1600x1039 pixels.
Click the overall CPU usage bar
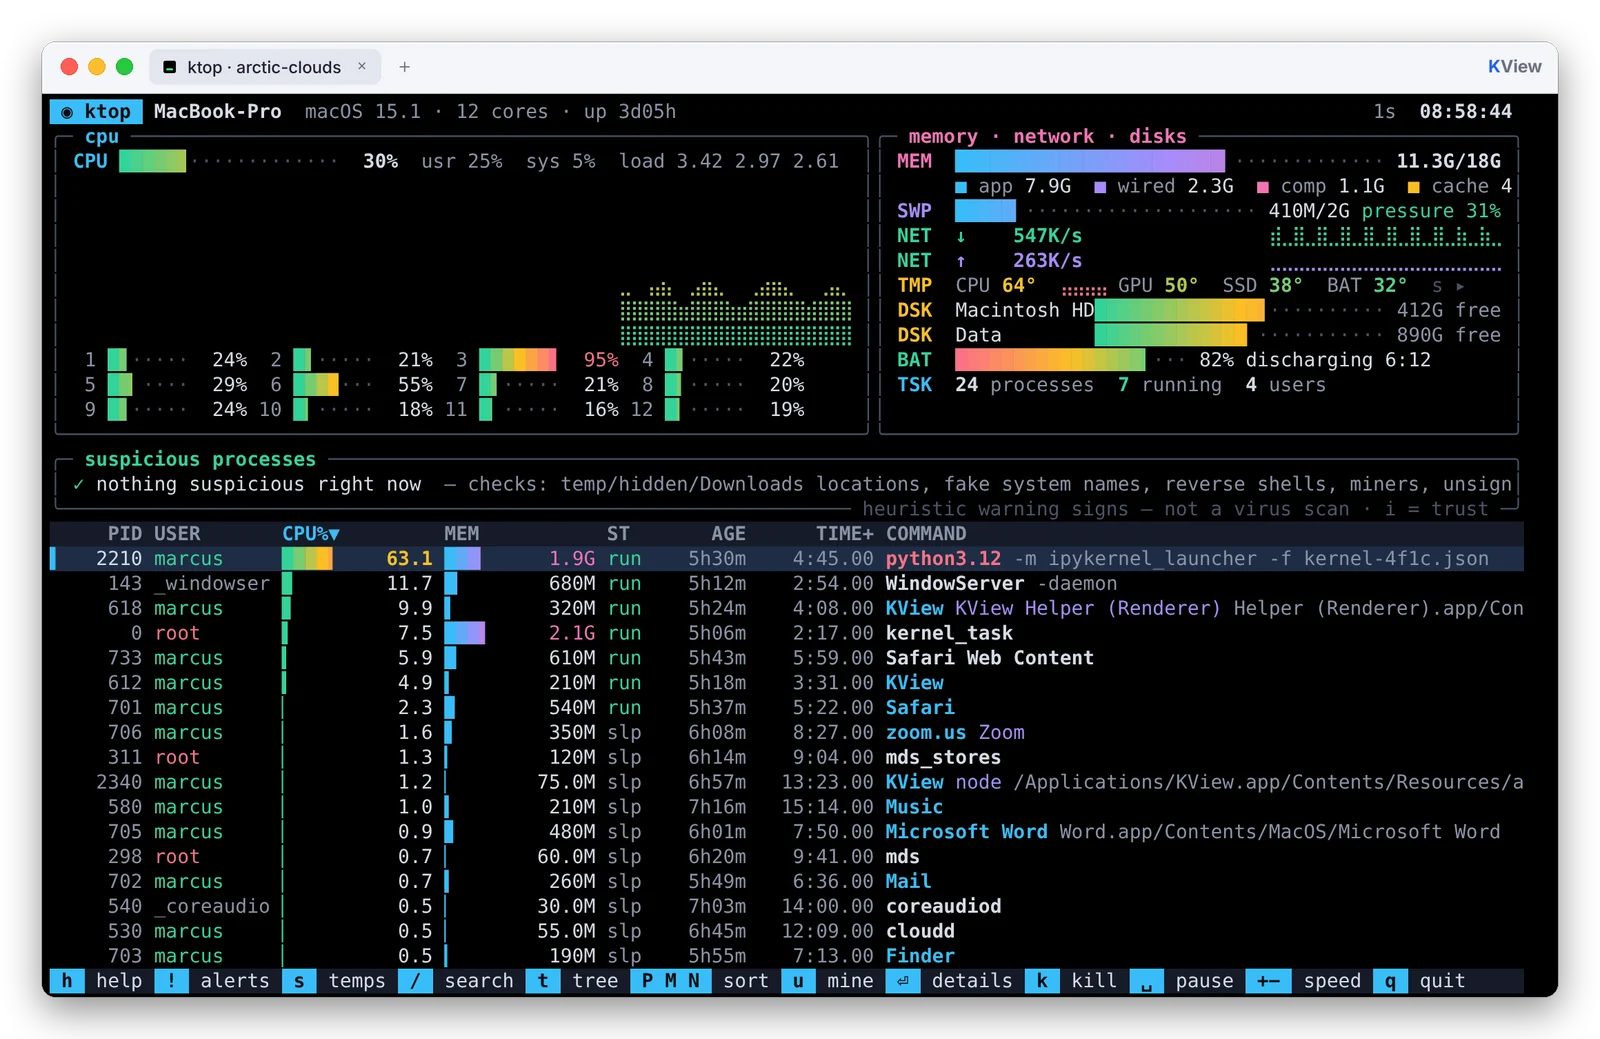coord(152,161)
